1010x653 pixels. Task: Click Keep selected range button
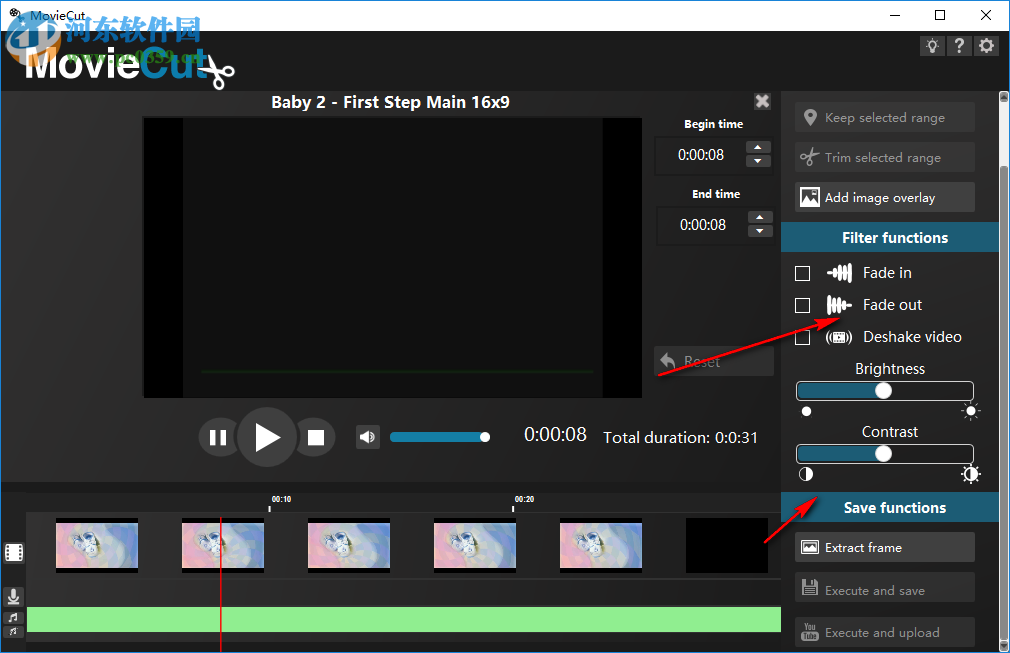[x=884, y=117]
